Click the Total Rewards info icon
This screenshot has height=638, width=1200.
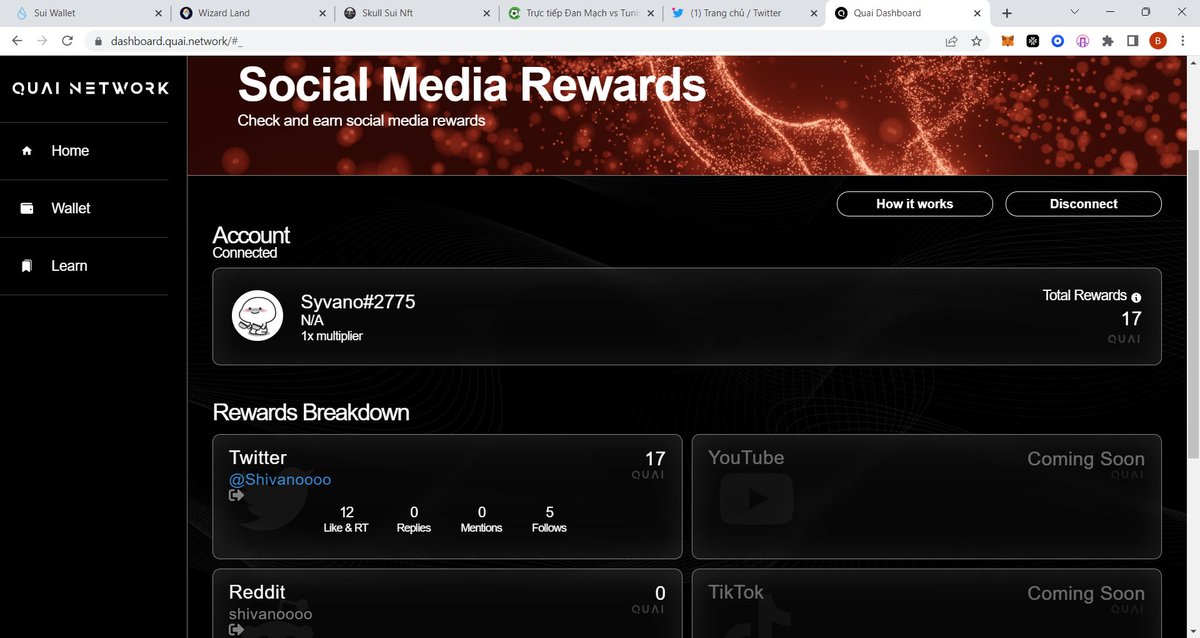[1136, 297]
